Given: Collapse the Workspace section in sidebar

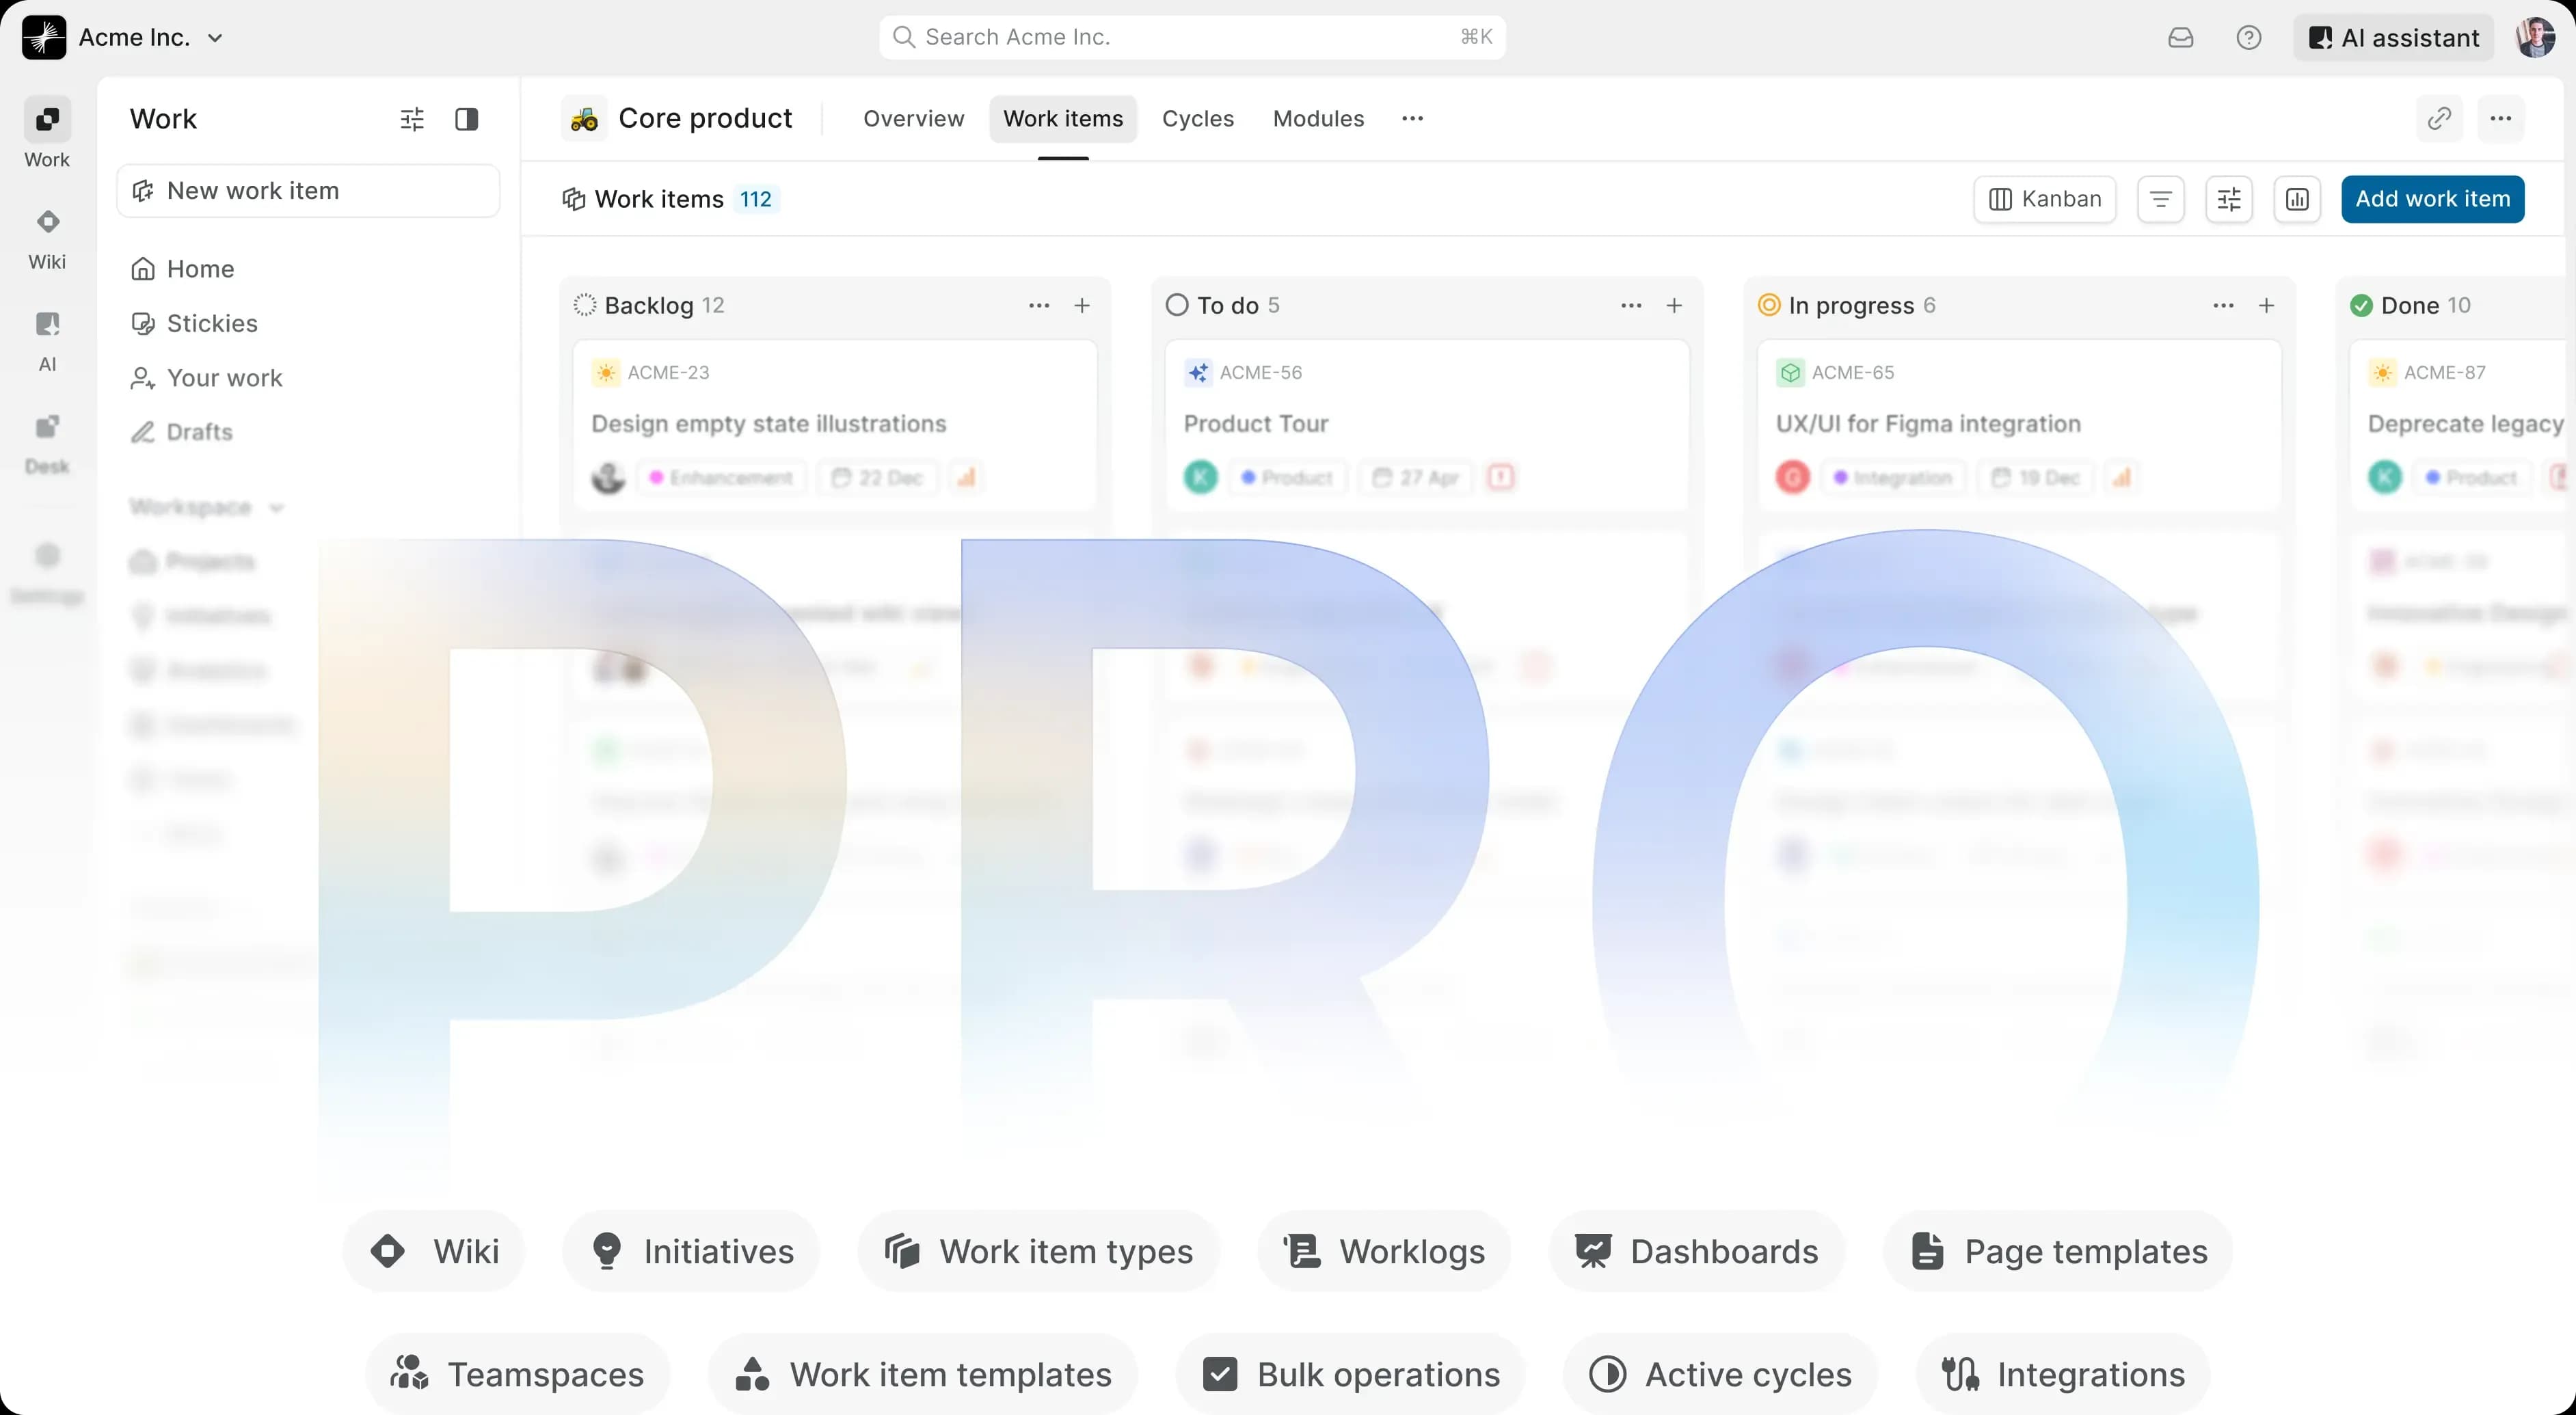Looking at the screenshot, I should click(x=276, y=507).
